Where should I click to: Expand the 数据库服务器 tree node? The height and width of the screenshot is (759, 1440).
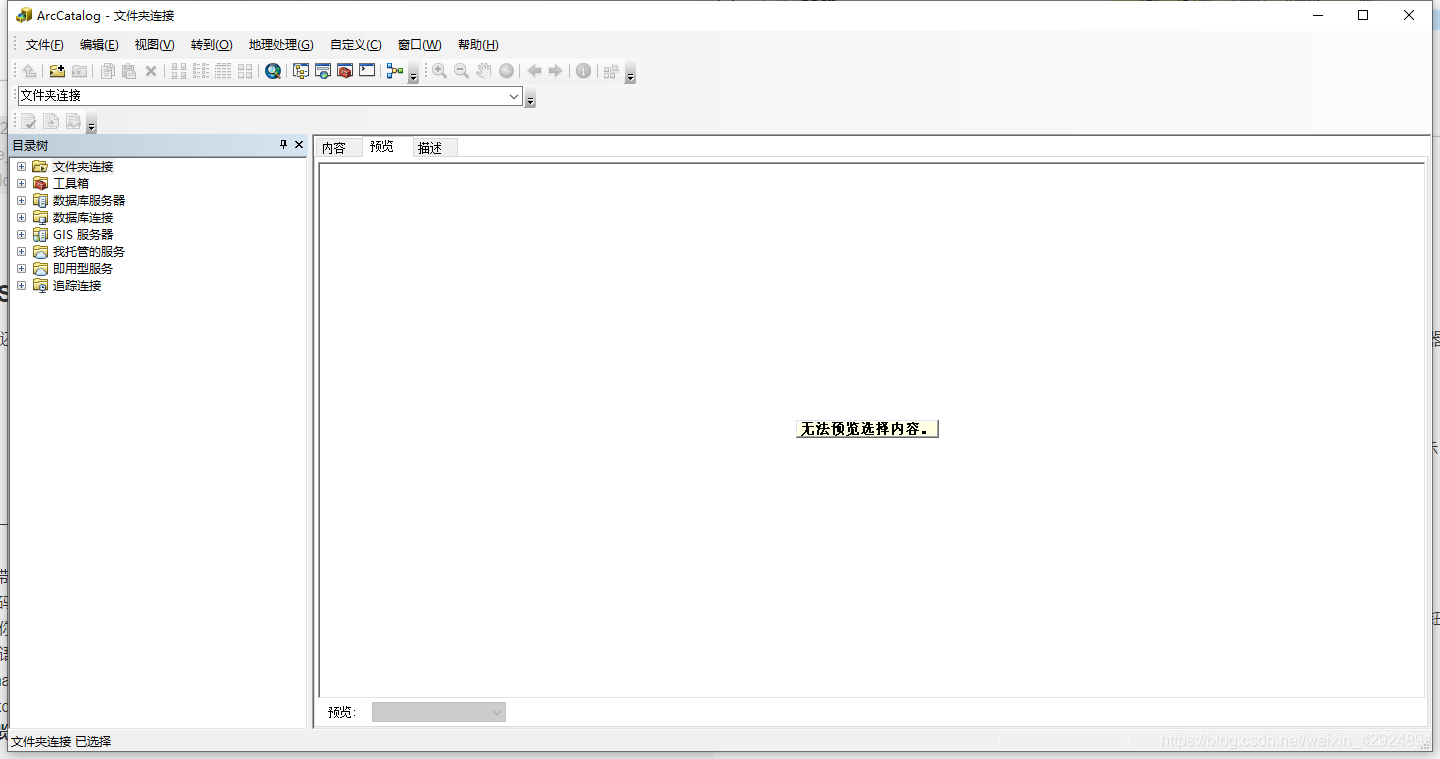tap(21, 200)
